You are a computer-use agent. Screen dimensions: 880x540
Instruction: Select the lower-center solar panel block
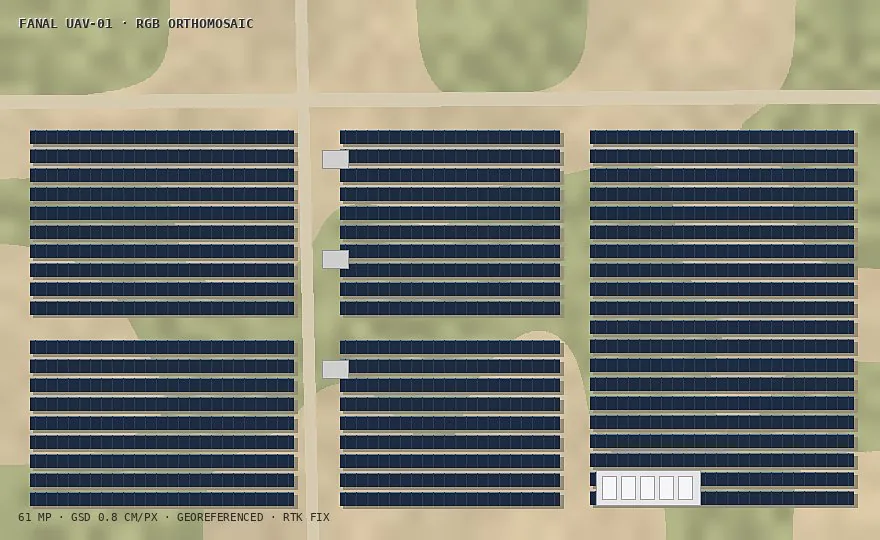point(450,423)
